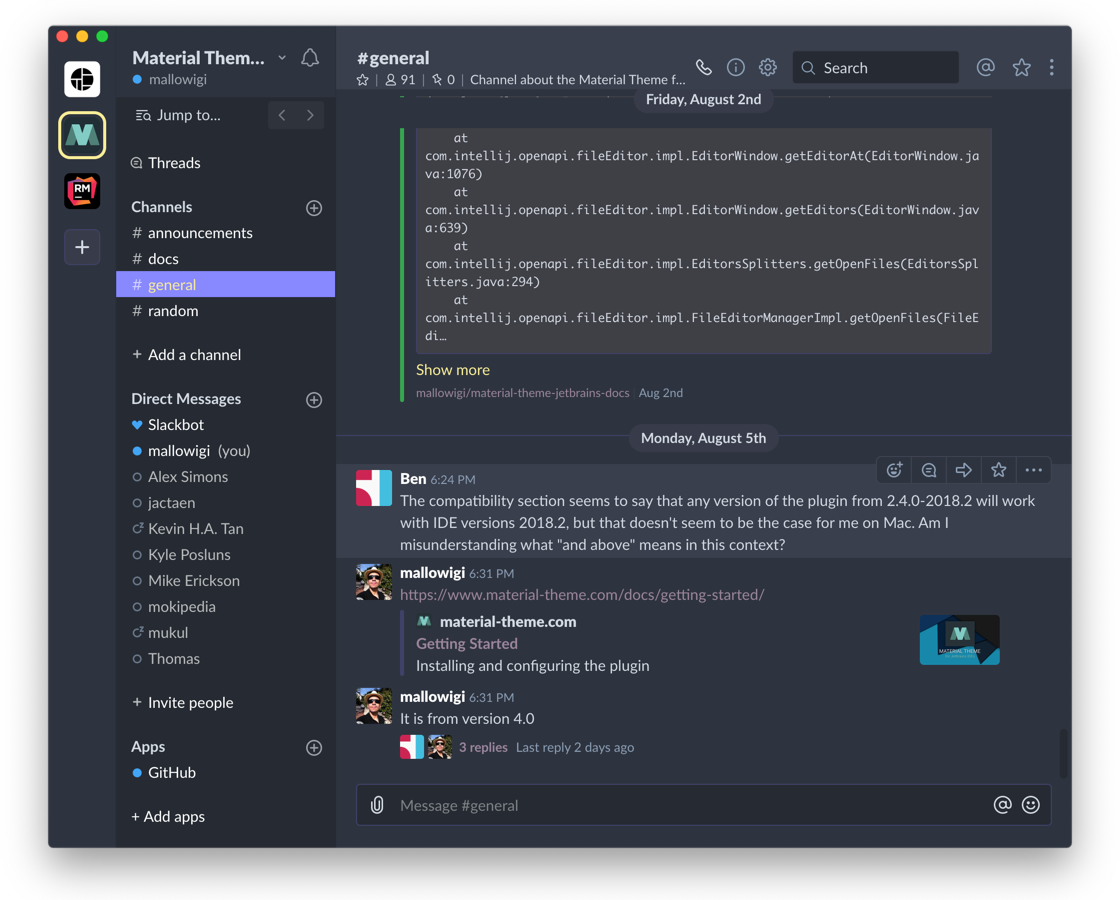
Task: Click the Friday, August 2nd date header
Action: click(704, 99)
